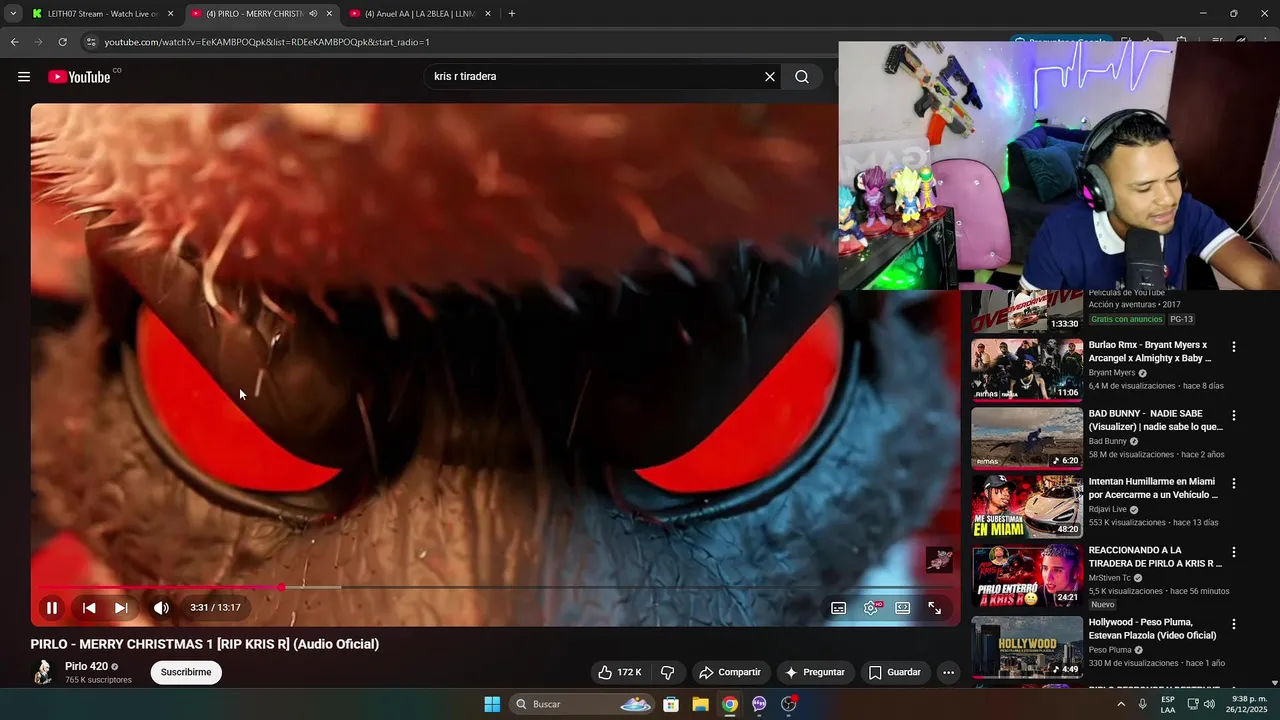Show hidden system tray icons

[x=1121, y=704]
